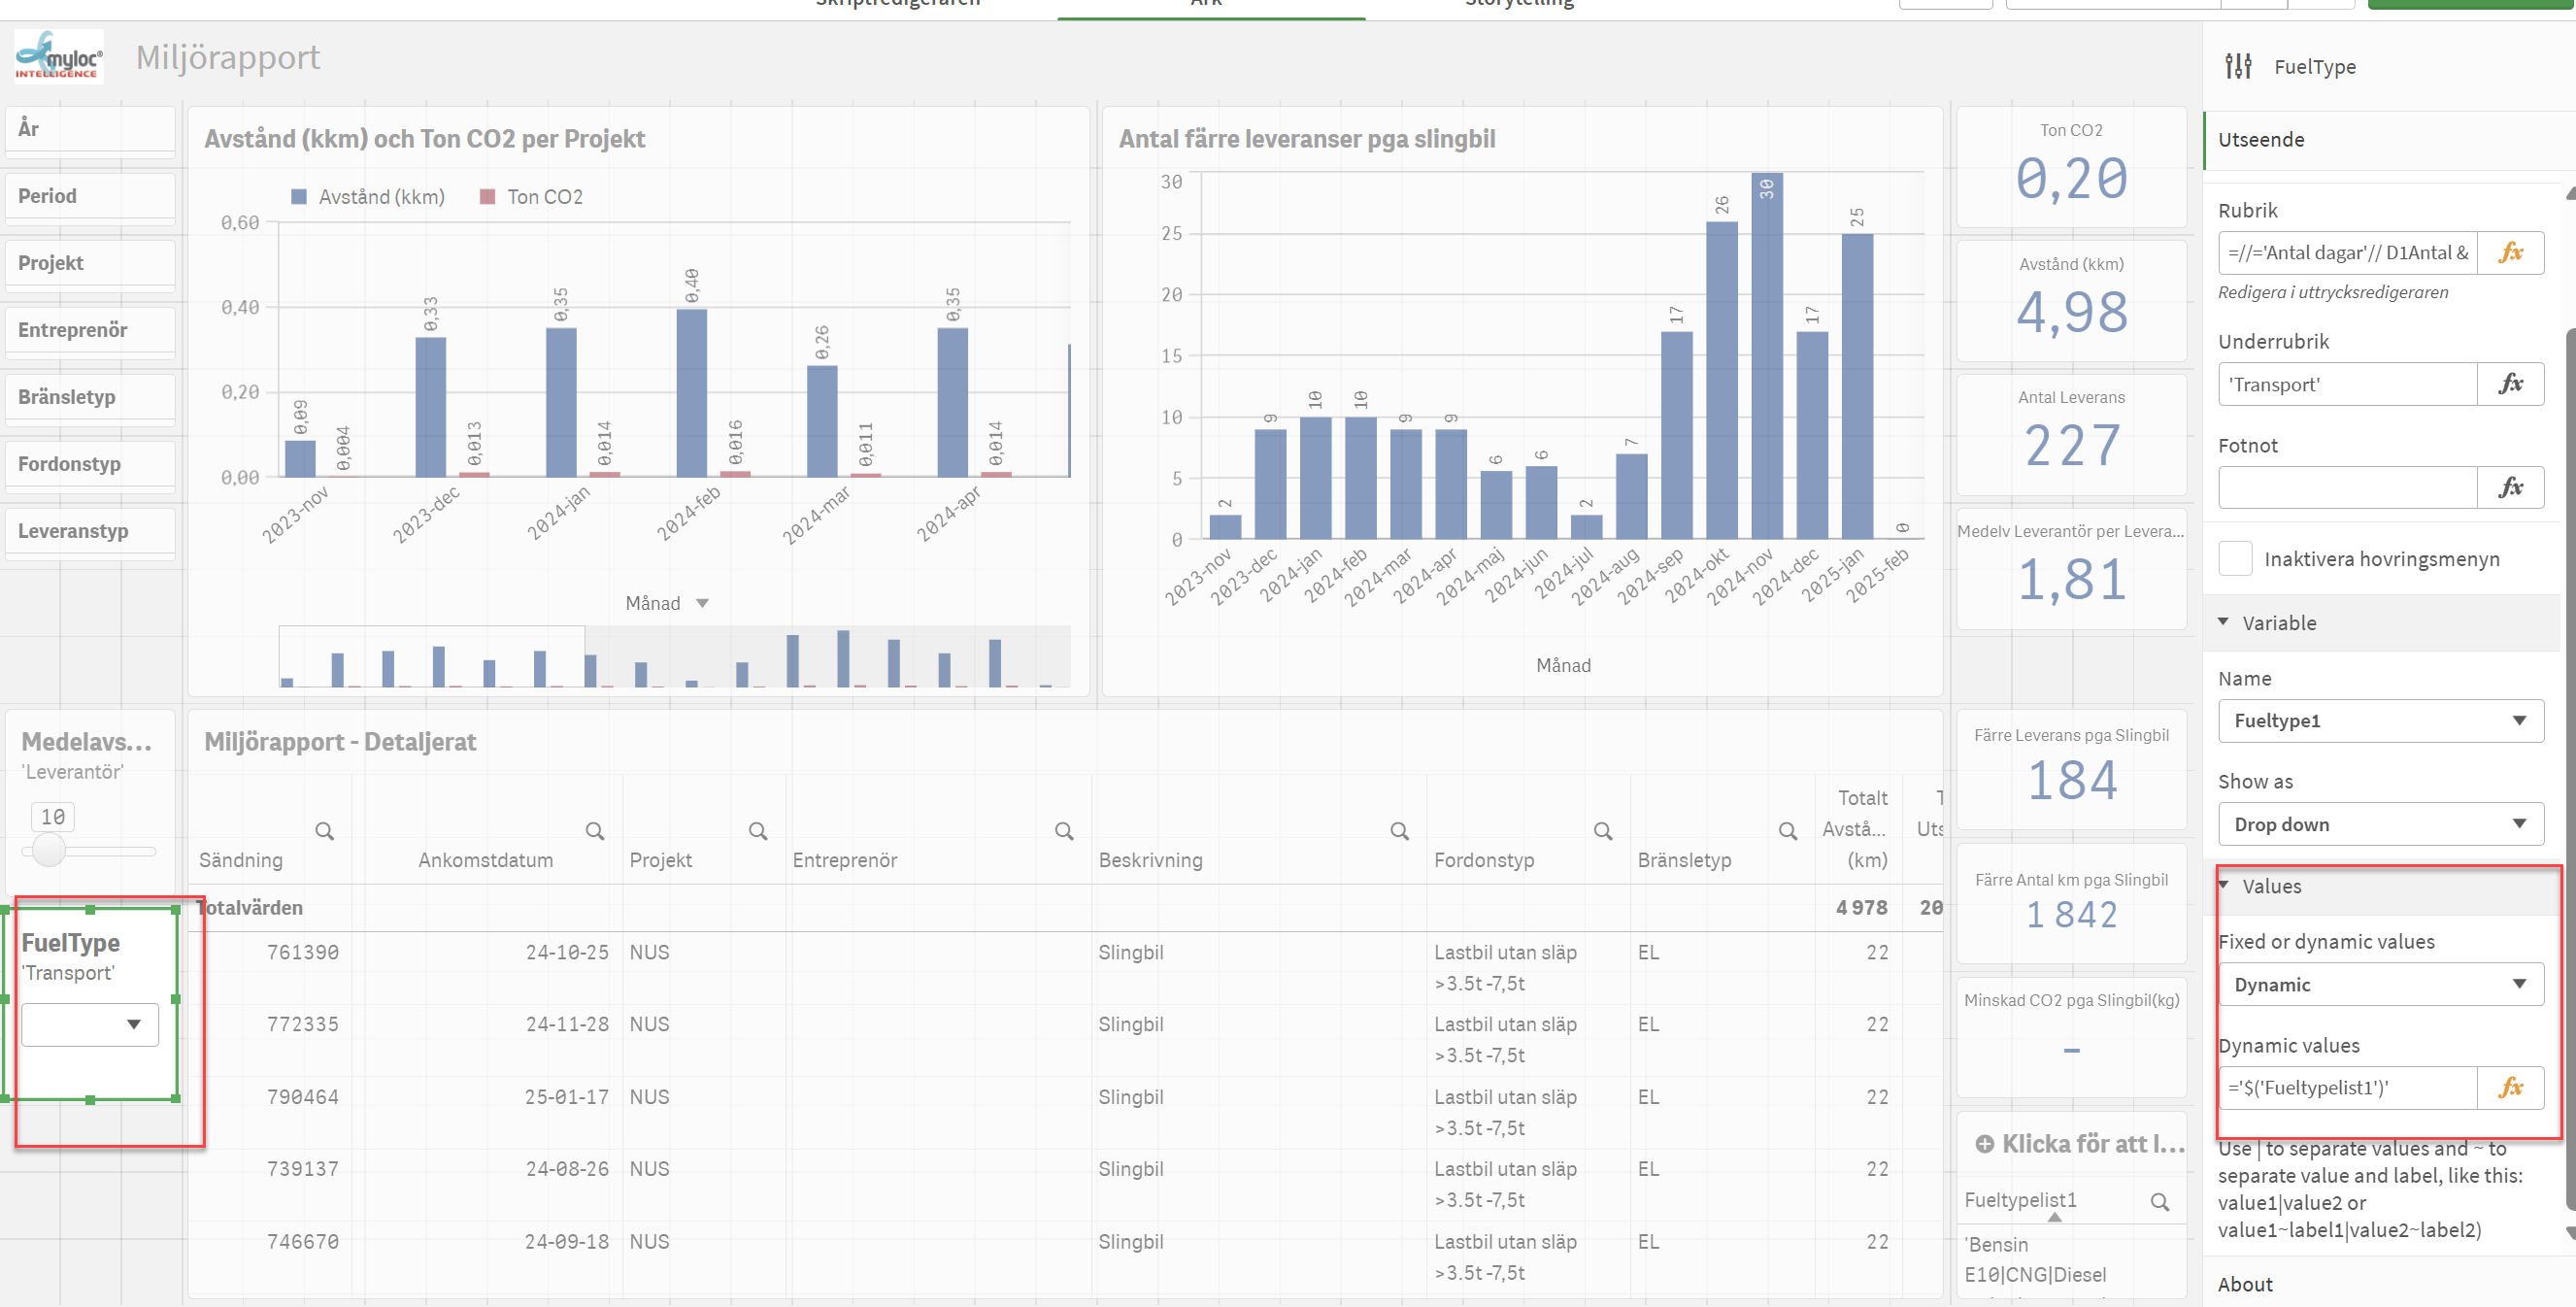Search the Beskrivning column
This screenshot has height=1307, width=2576.
(1399, 830)
